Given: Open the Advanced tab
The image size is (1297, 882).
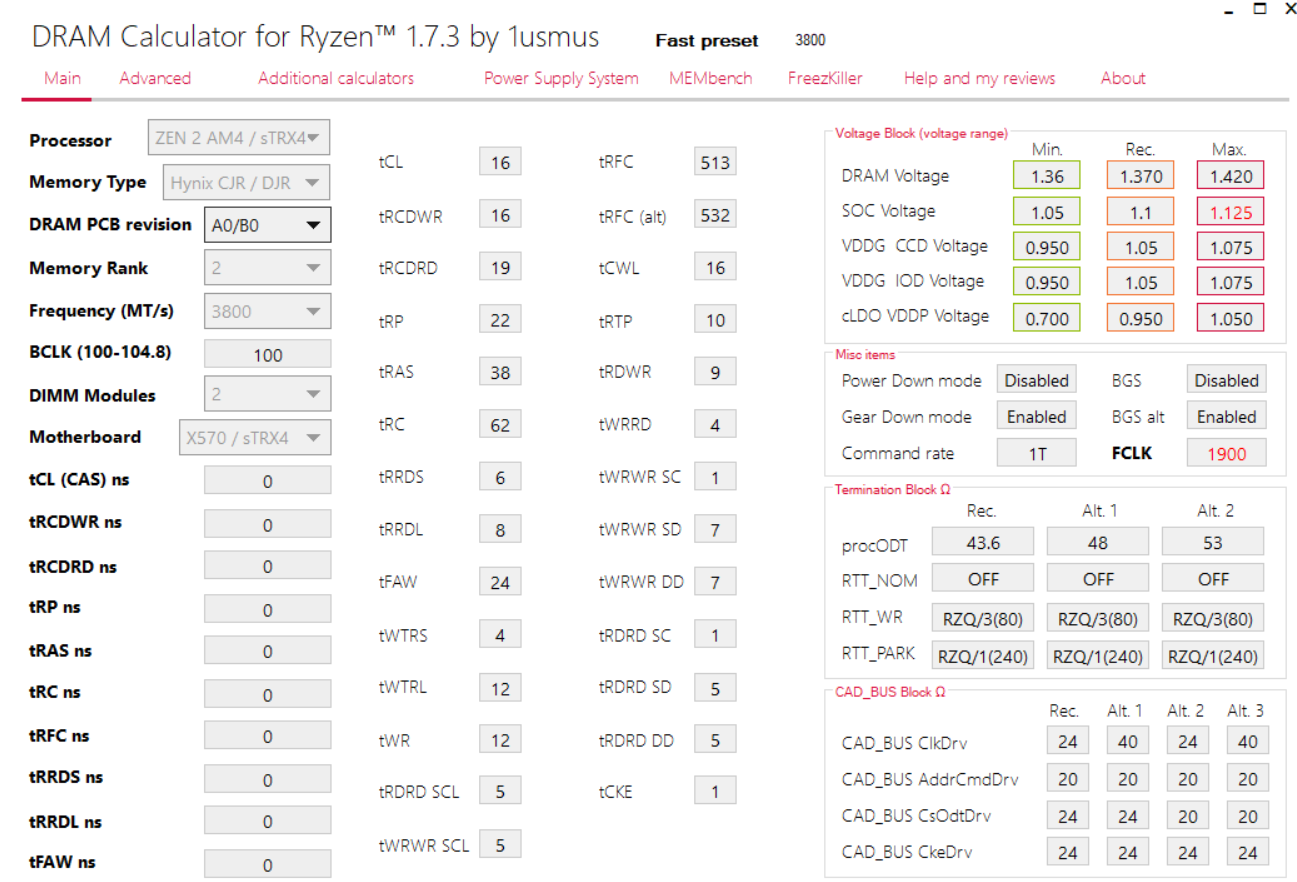Looking at the screenshot, I should coord(155,78).
